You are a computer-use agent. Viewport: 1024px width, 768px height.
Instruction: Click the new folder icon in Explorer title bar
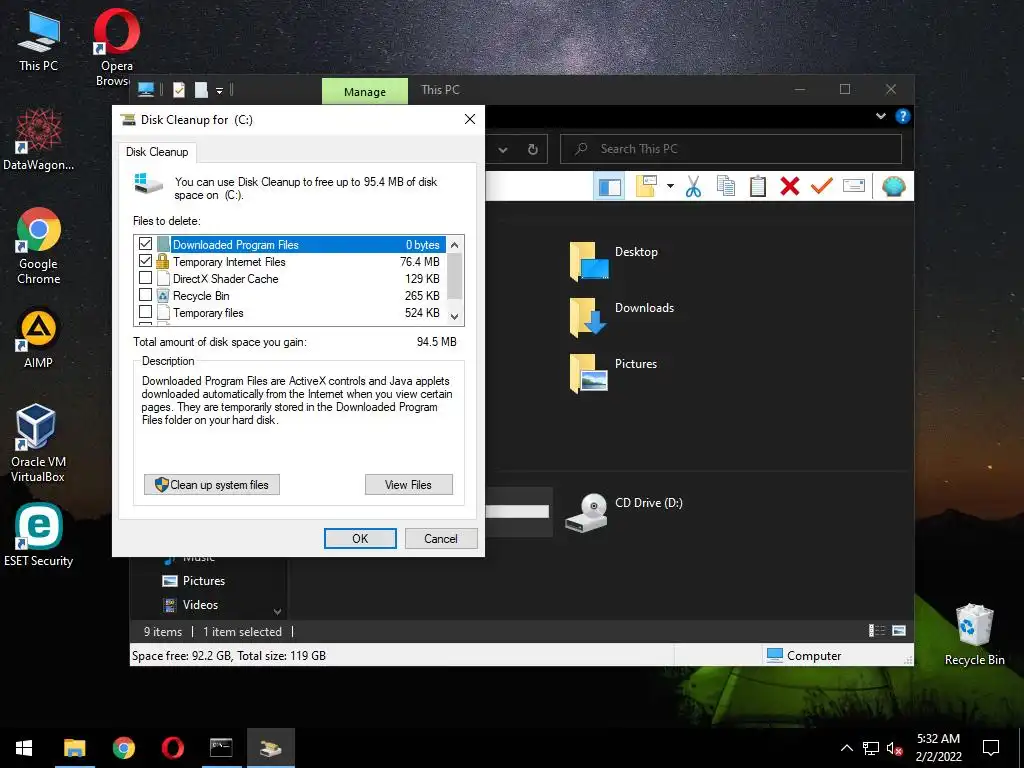(201, 89)
